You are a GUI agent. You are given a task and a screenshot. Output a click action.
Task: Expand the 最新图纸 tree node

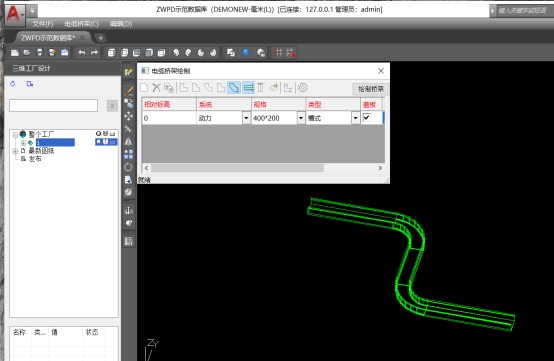(15, 151)
